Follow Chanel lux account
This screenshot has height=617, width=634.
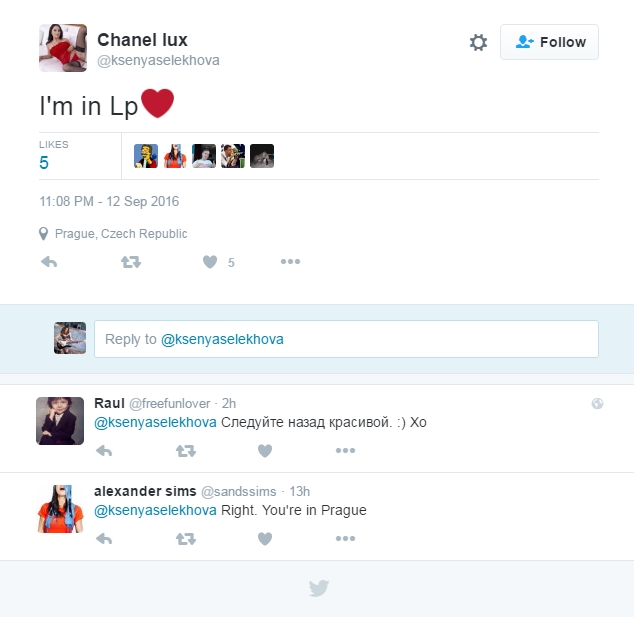pyautogui.click(x=549, y=42)
